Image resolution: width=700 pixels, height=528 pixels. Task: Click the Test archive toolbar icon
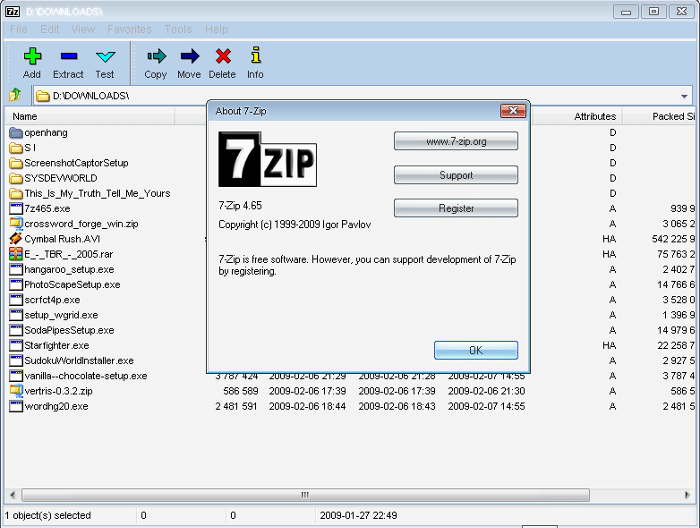[104, 57]
